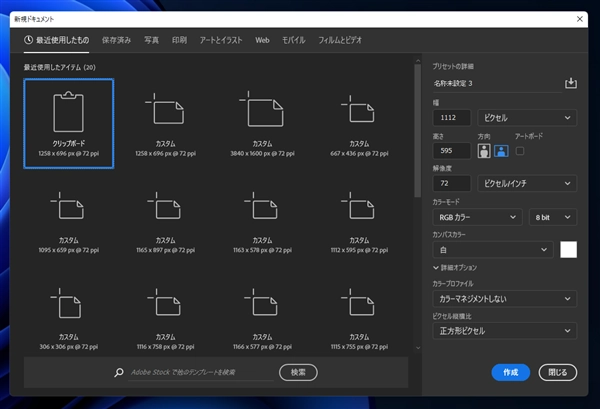
Task: Click the magnifier search icon
Action: (x=119, y=372)
